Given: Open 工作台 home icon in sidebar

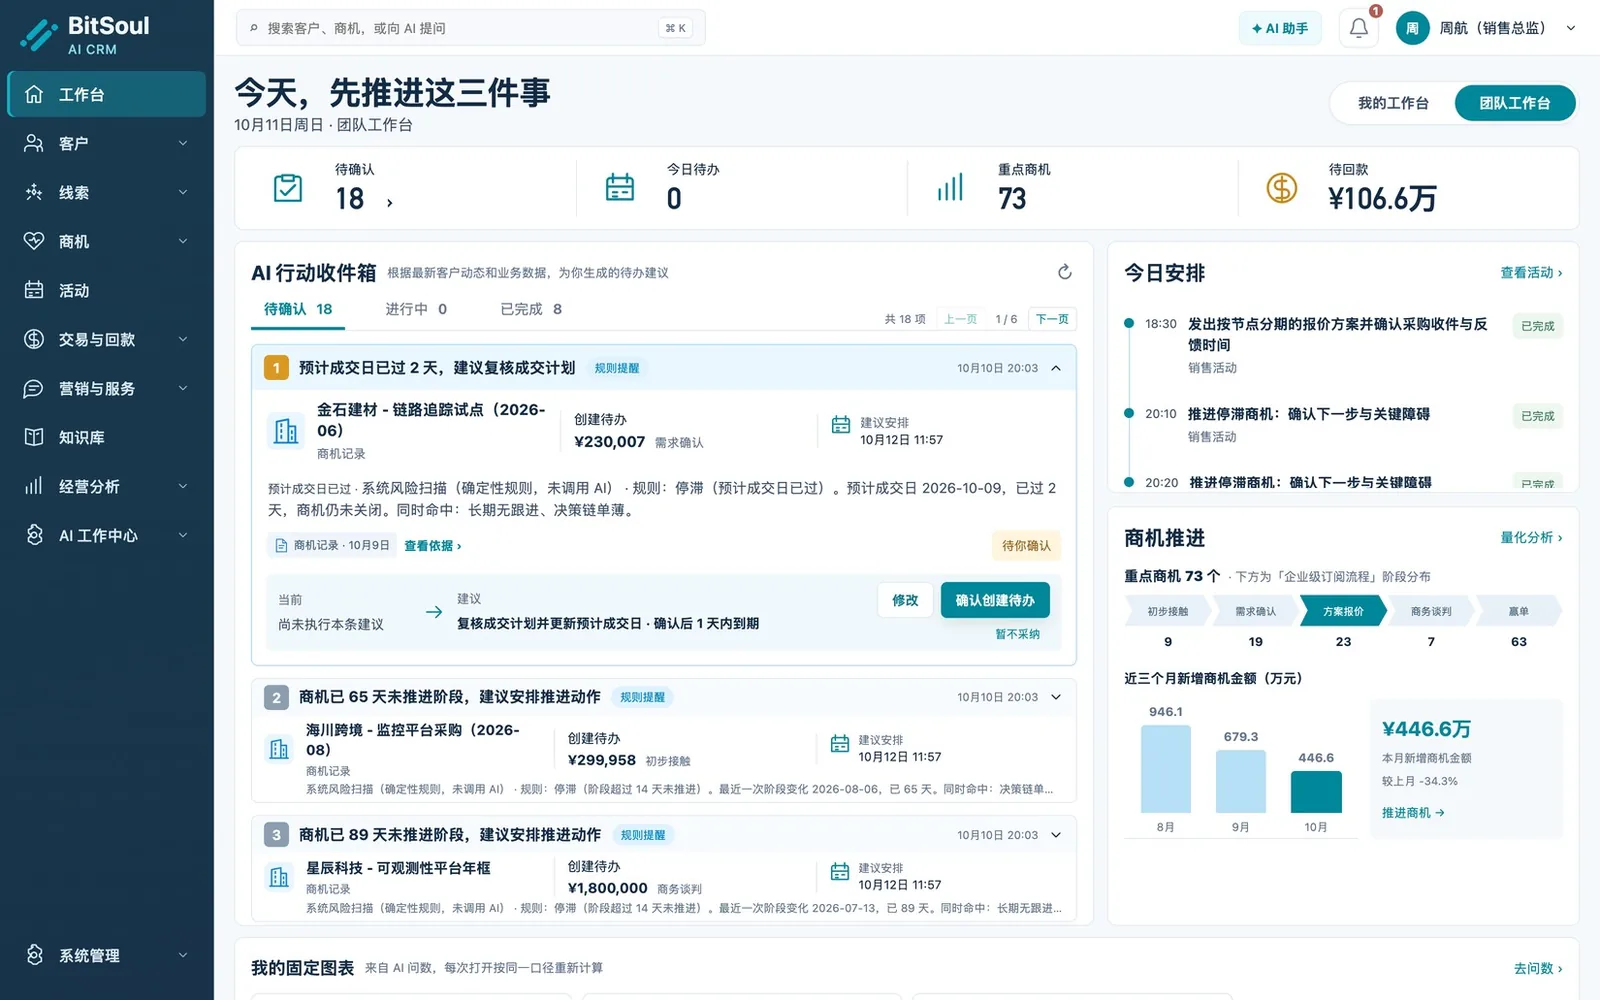Looking at the screenshot, I should [x=34, y=94].
